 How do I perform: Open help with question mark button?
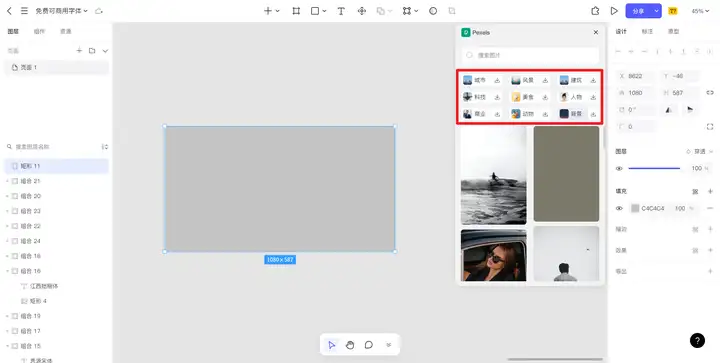[x=697, y=340]
